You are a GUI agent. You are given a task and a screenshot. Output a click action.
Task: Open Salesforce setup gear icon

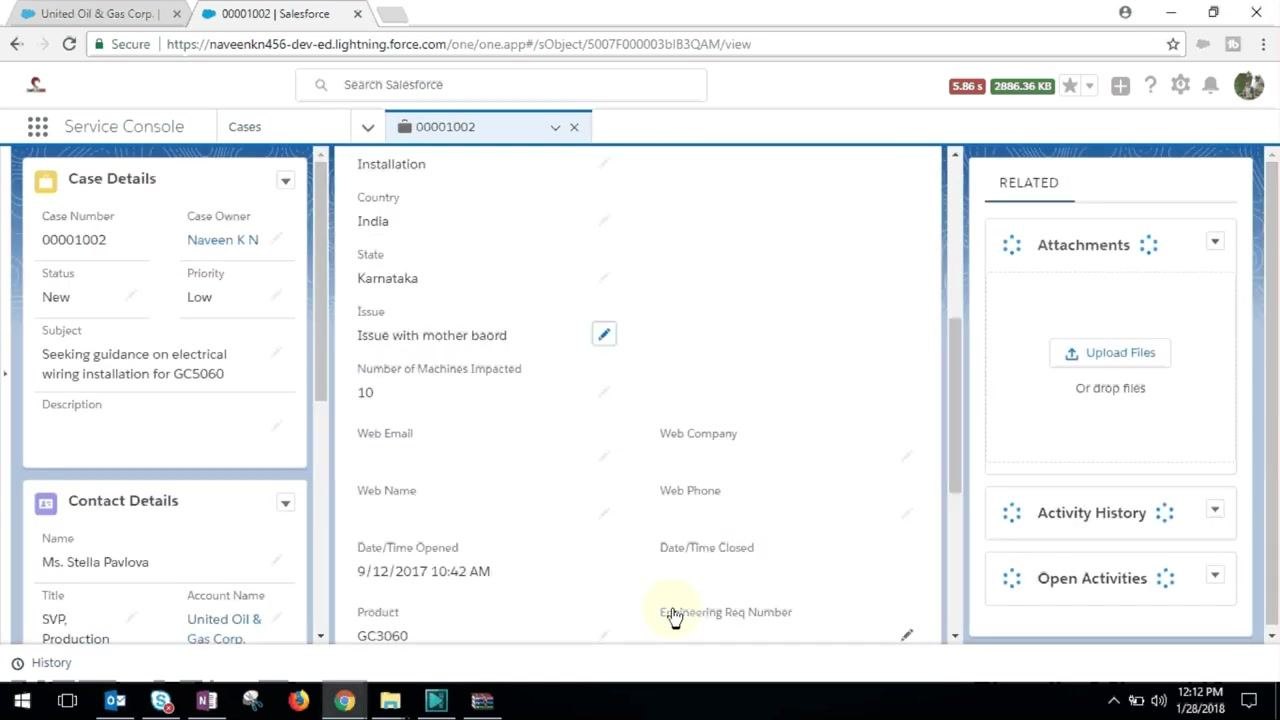[x=1181, y=85]
